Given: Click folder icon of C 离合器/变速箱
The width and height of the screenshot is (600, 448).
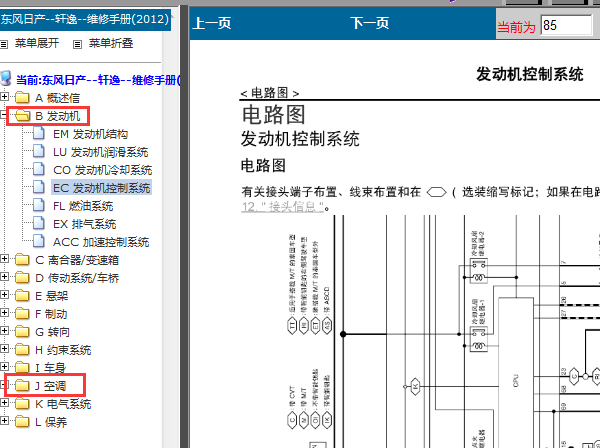Looking at the screenshot, I should tap(22, 260).
